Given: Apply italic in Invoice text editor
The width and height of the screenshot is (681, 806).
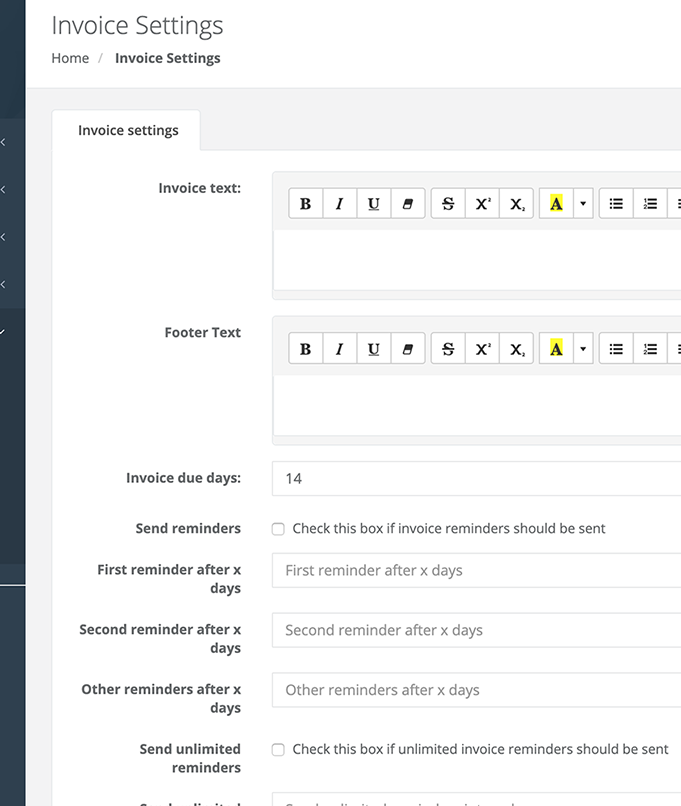Looking at the screenshot, I should [x=339, y=204].
